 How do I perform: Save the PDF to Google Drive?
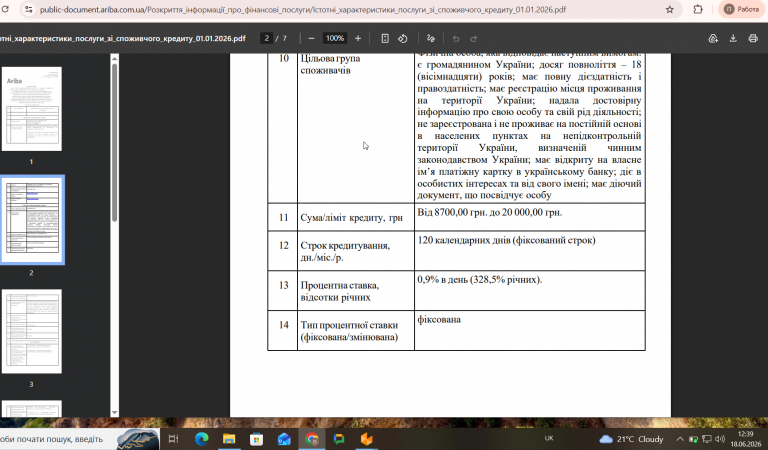pyautogui.click(x=713, y=38)
